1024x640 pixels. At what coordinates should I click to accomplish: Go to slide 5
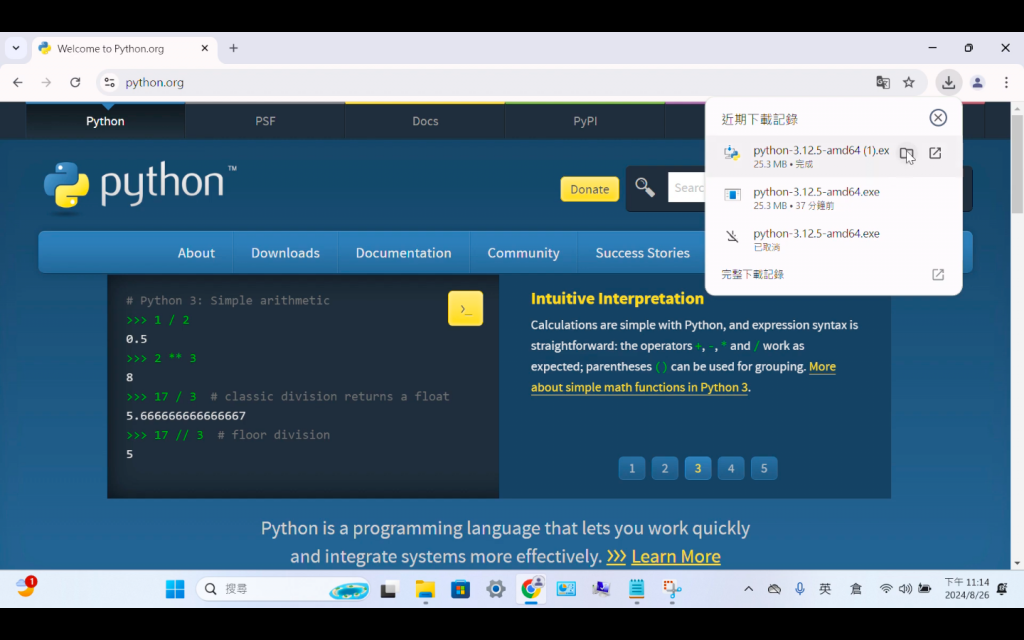[764, 468]
